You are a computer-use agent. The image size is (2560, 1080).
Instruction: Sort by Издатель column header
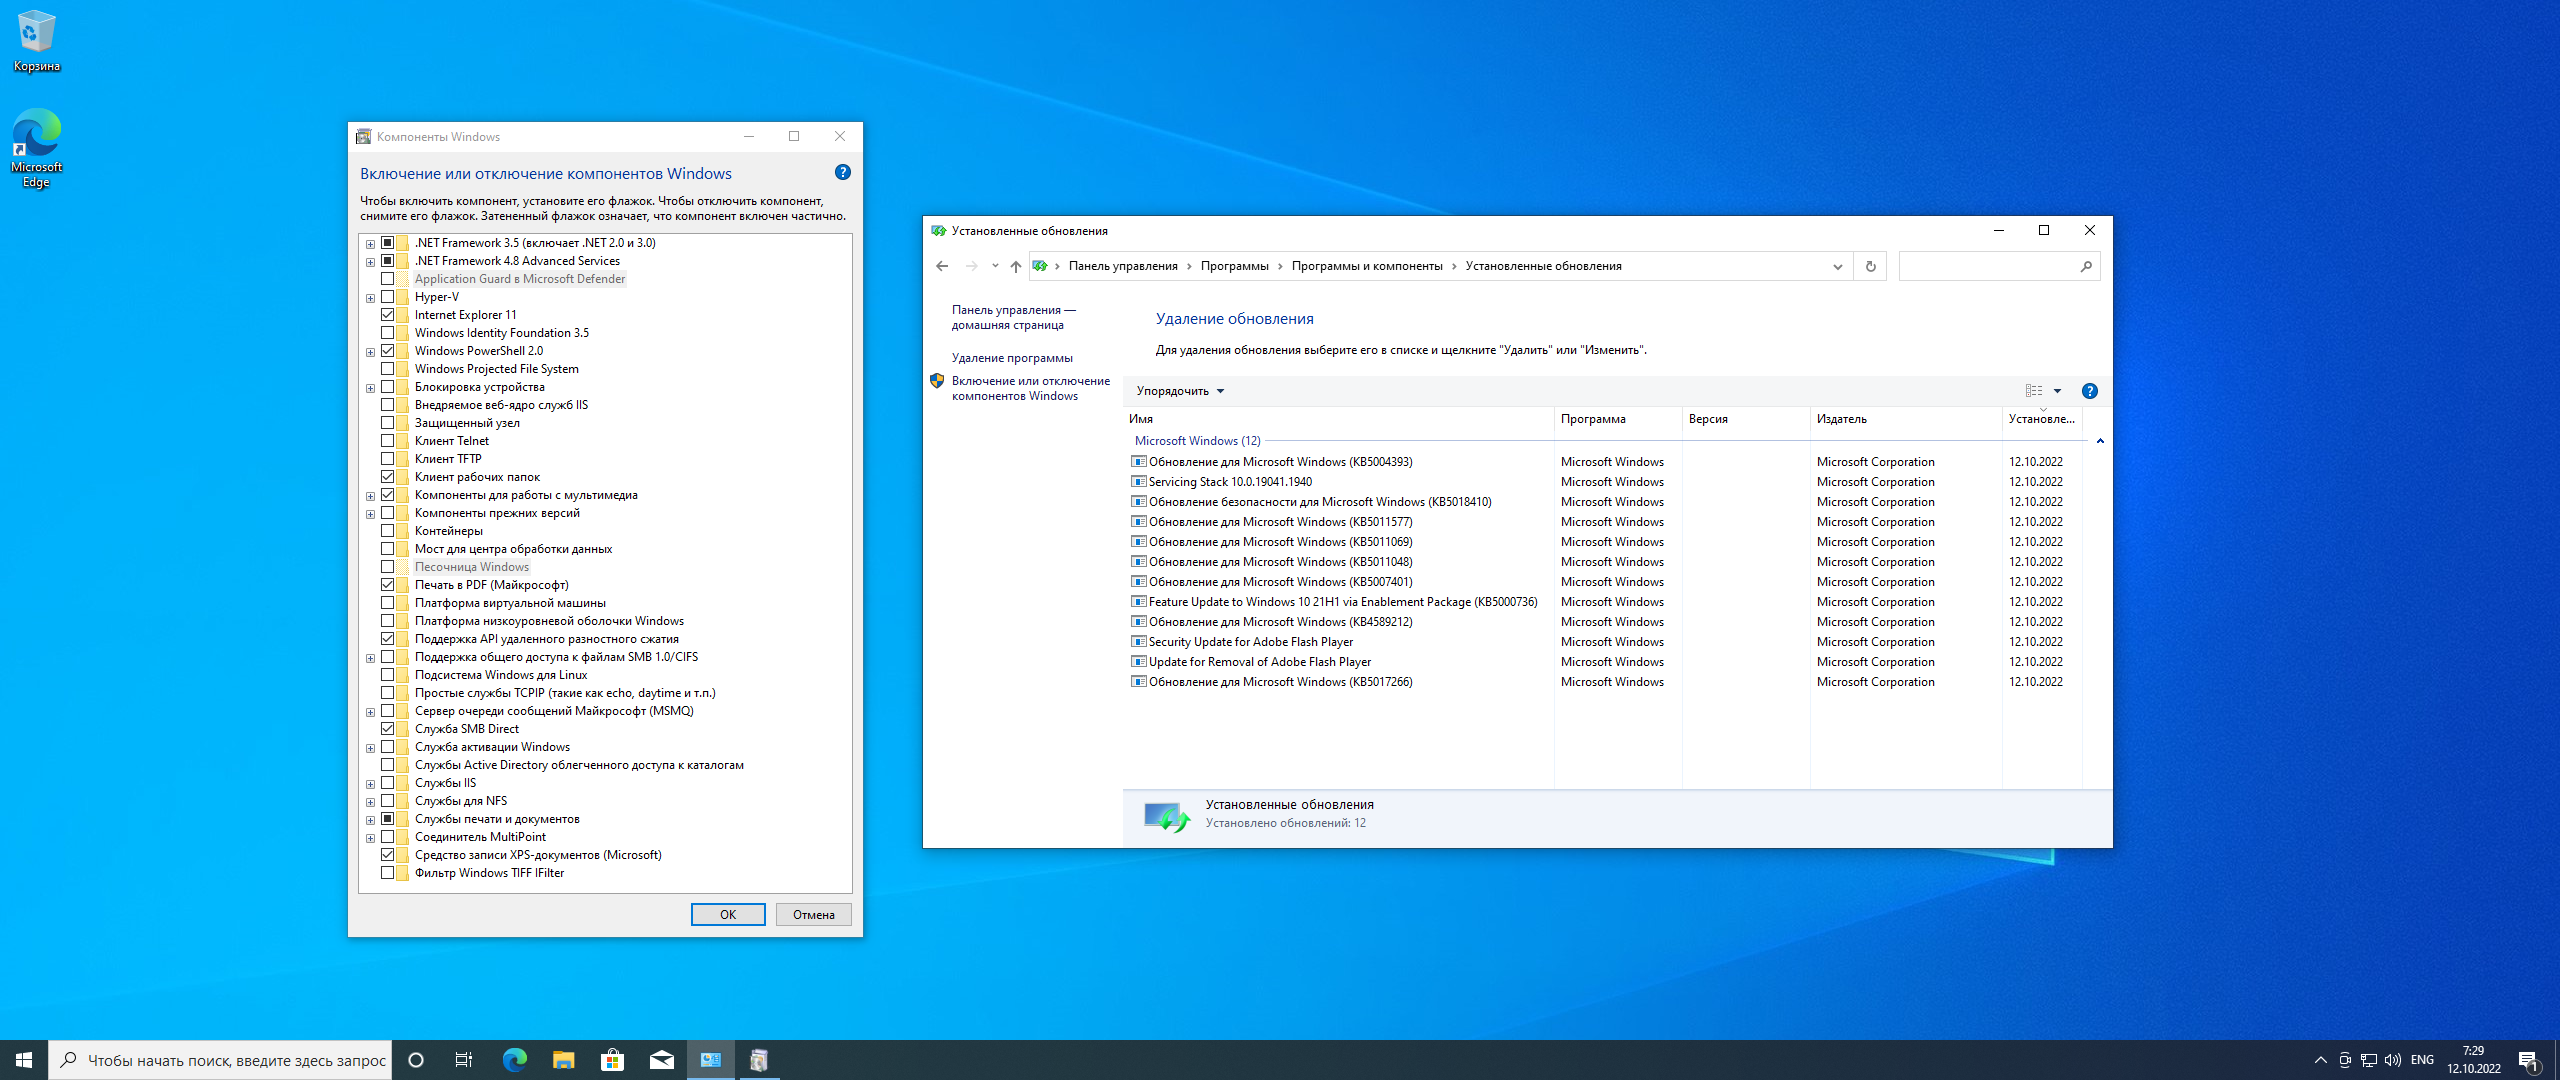(1906, 419)
